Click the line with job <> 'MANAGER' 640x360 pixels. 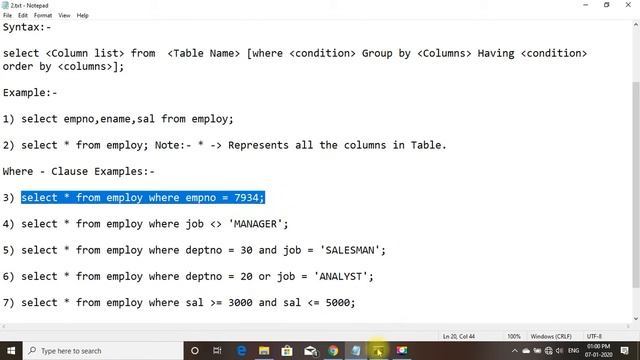click(145, 224)
